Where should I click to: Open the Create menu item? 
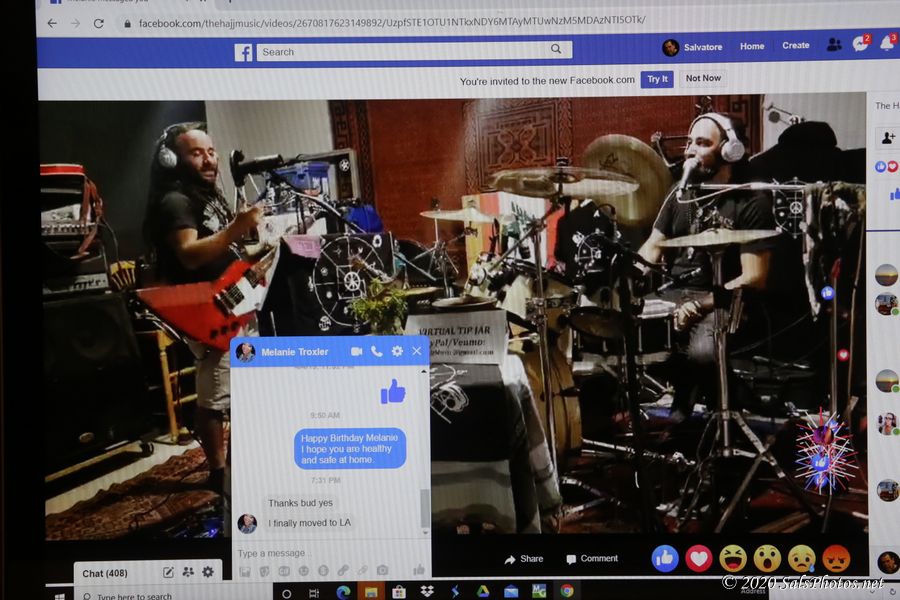click(x=796, y=46)
